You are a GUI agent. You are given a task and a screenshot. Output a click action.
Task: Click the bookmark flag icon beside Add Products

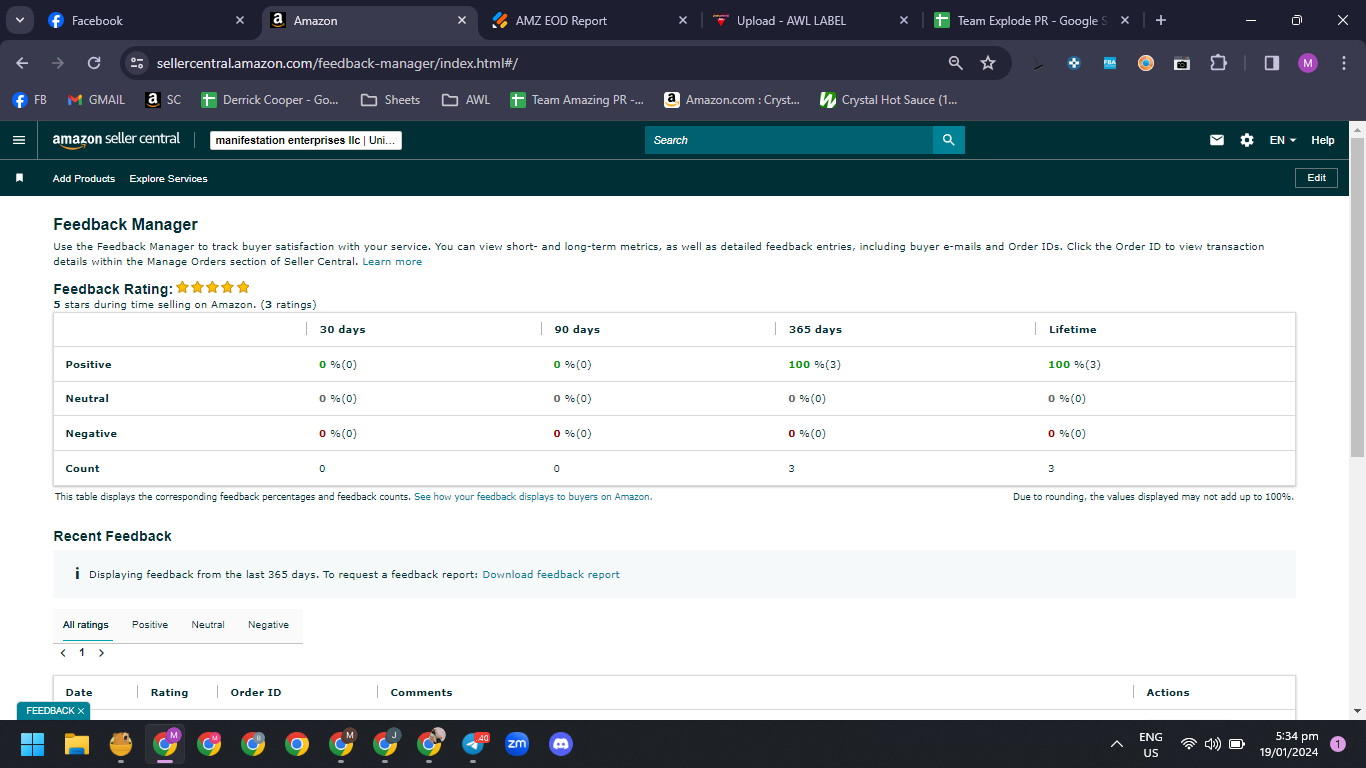coord(19,178)
